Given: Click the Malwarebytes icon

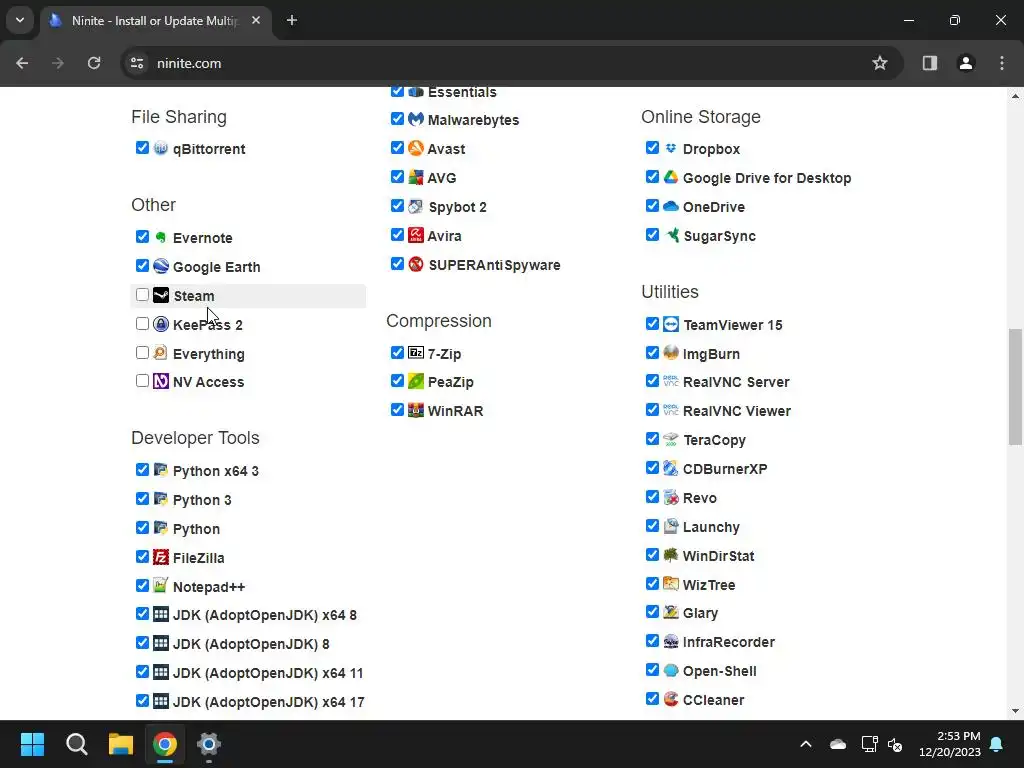Looking at the screenshot, I should click(x=416, y=119).
